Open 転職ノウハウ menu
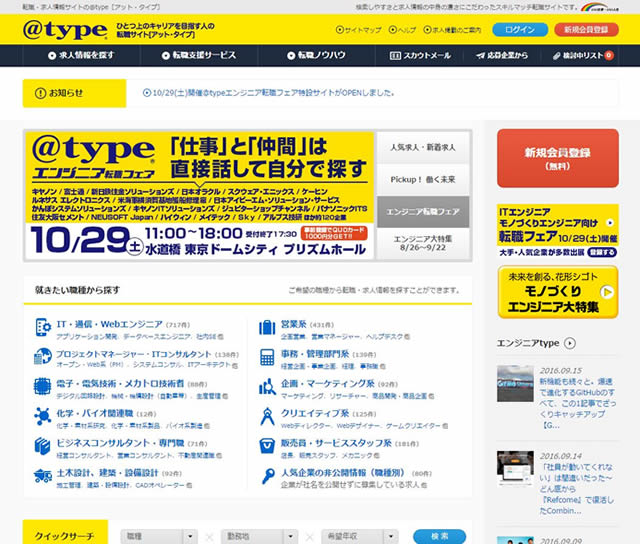Viewport: 640px width, 544px height. (x=316, y=56)
